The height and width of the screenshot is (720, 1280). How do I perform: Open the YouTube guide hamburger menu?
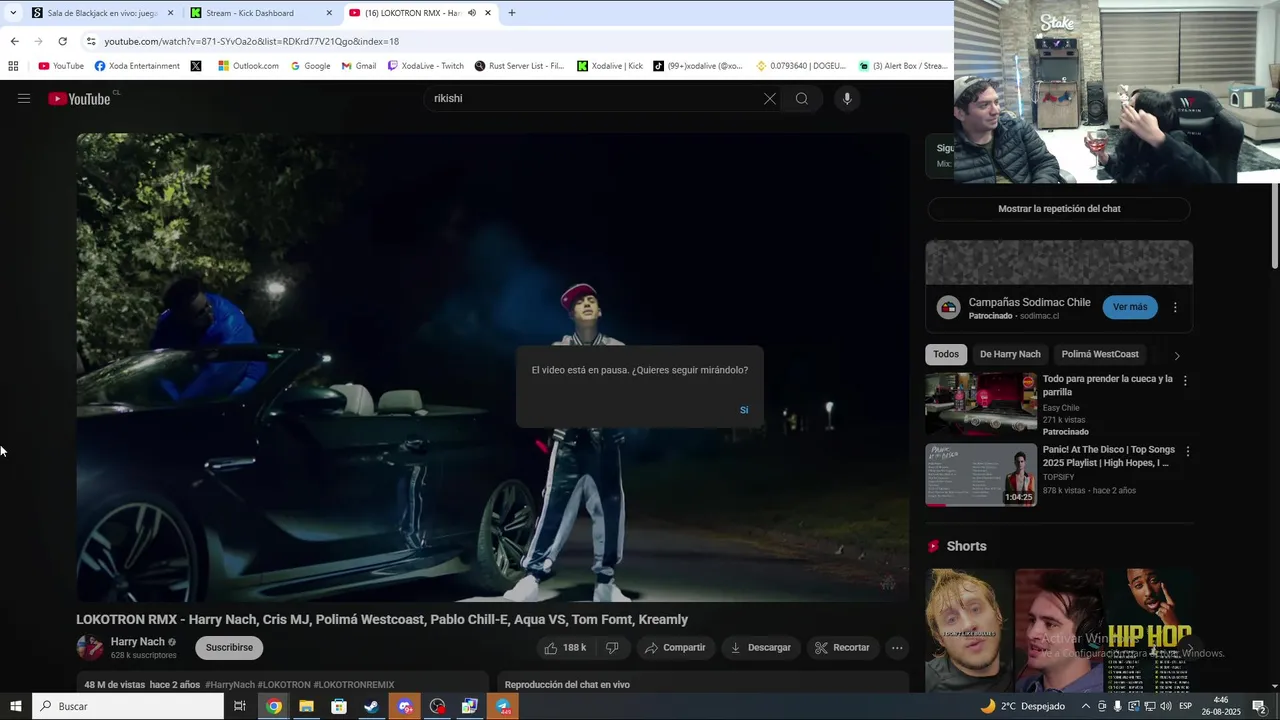(x=24, y=98)
